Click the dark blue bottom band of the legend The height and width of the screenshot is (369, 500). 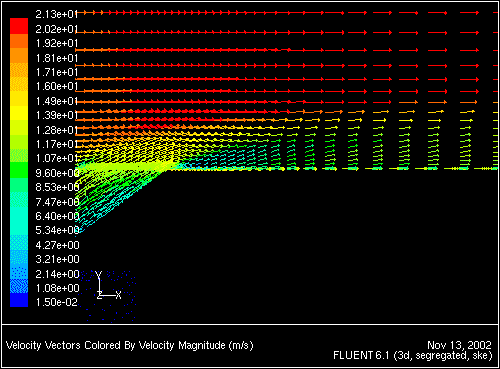(x=19, y=300)
